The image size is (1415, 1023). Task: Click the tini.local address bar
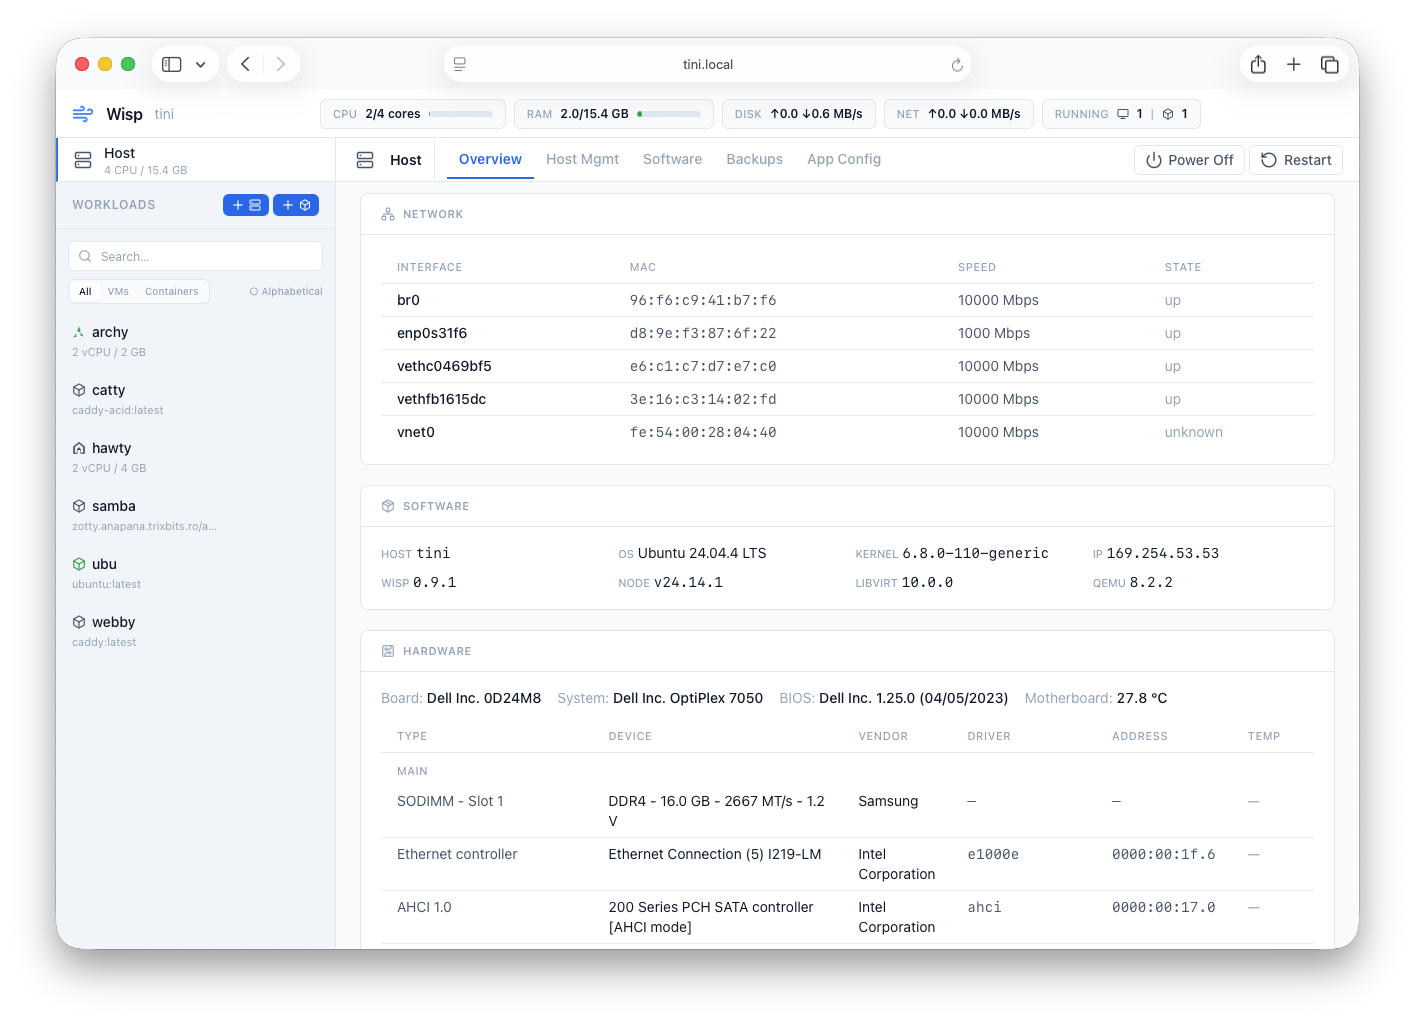[708, 64]
